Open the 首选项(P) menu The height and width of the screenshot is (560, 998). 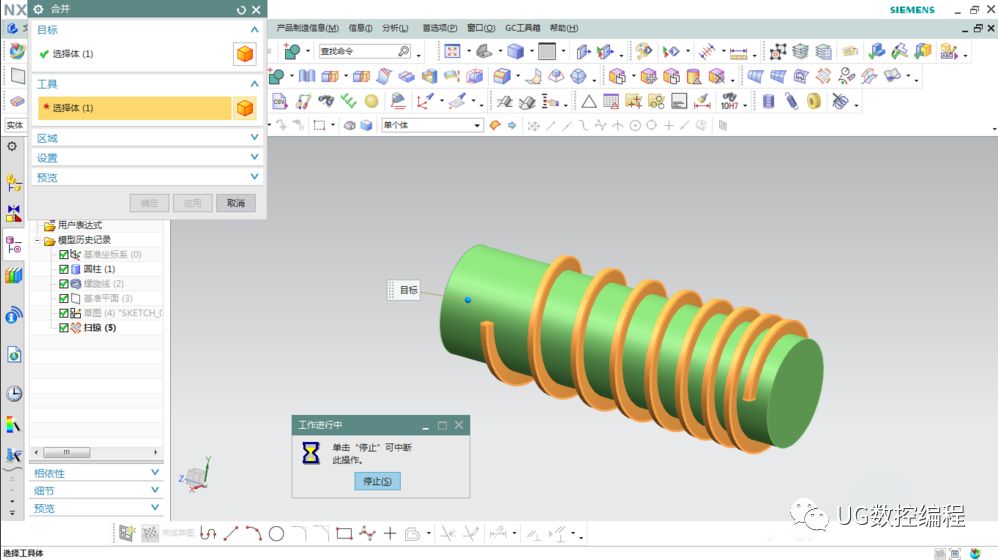tap(439, 28)
